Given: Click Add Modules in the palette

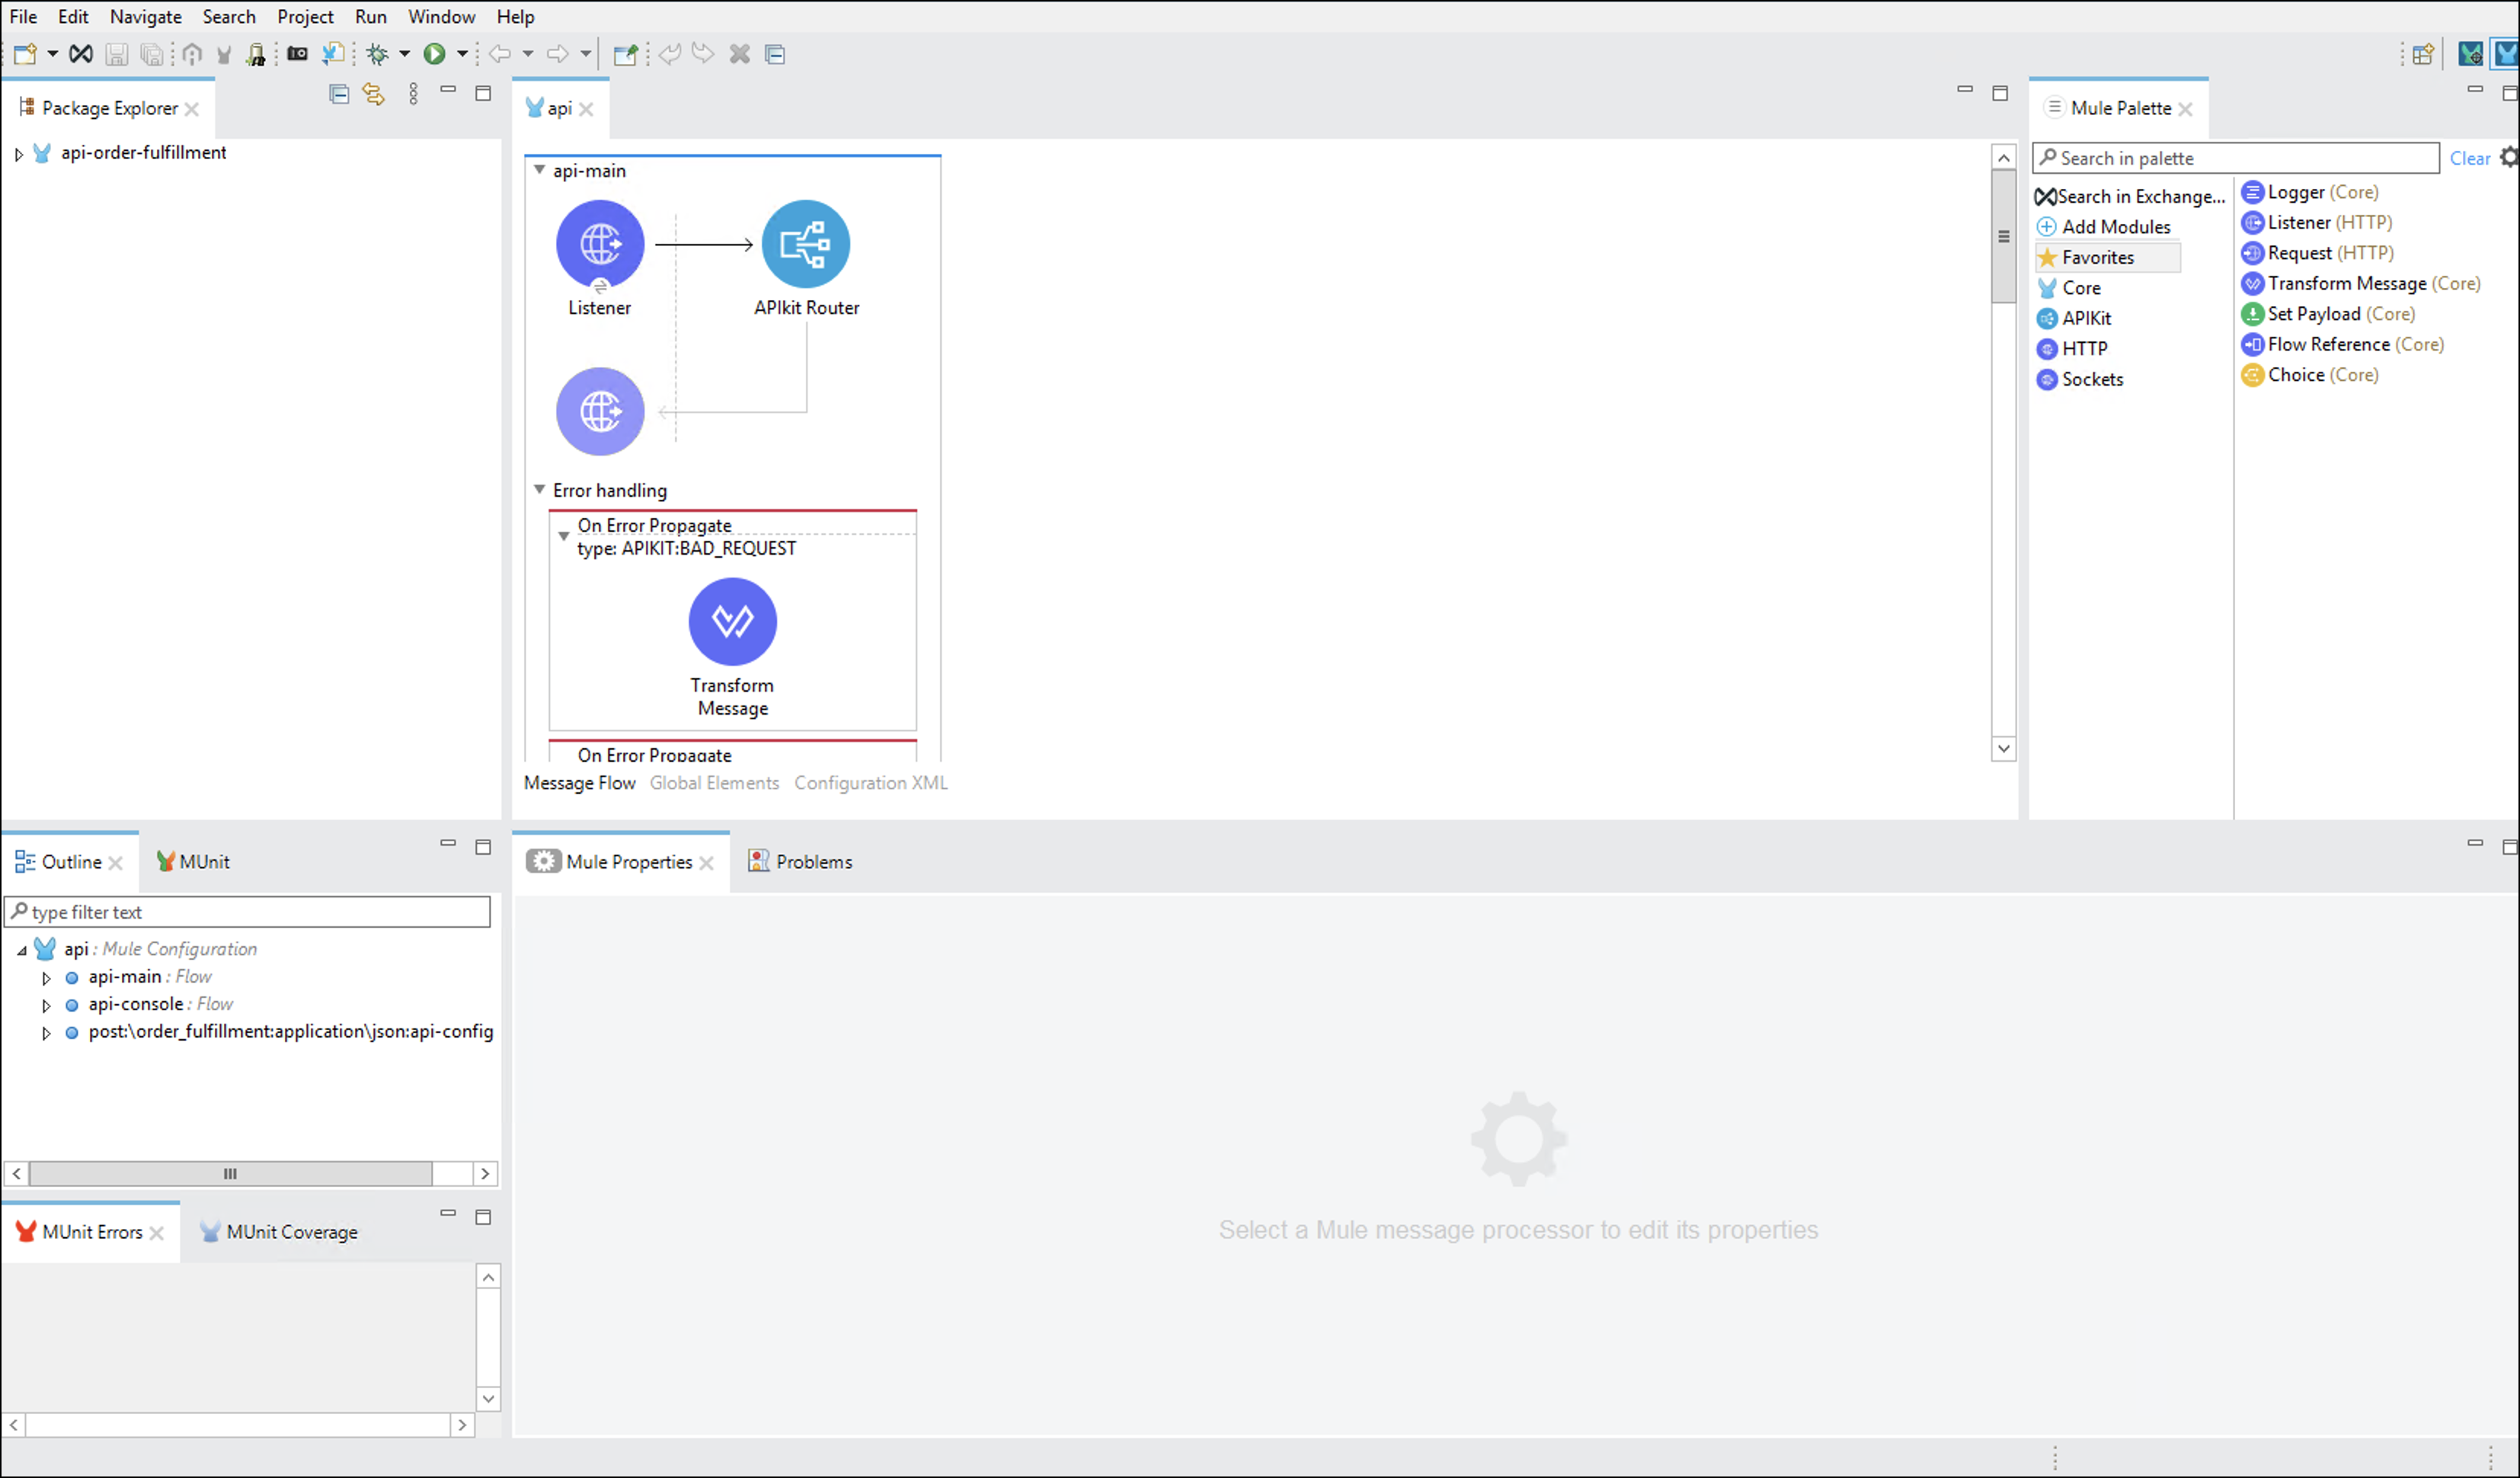Looking at the screenshot, I should pyautogui.click(x=2105, y=227).
